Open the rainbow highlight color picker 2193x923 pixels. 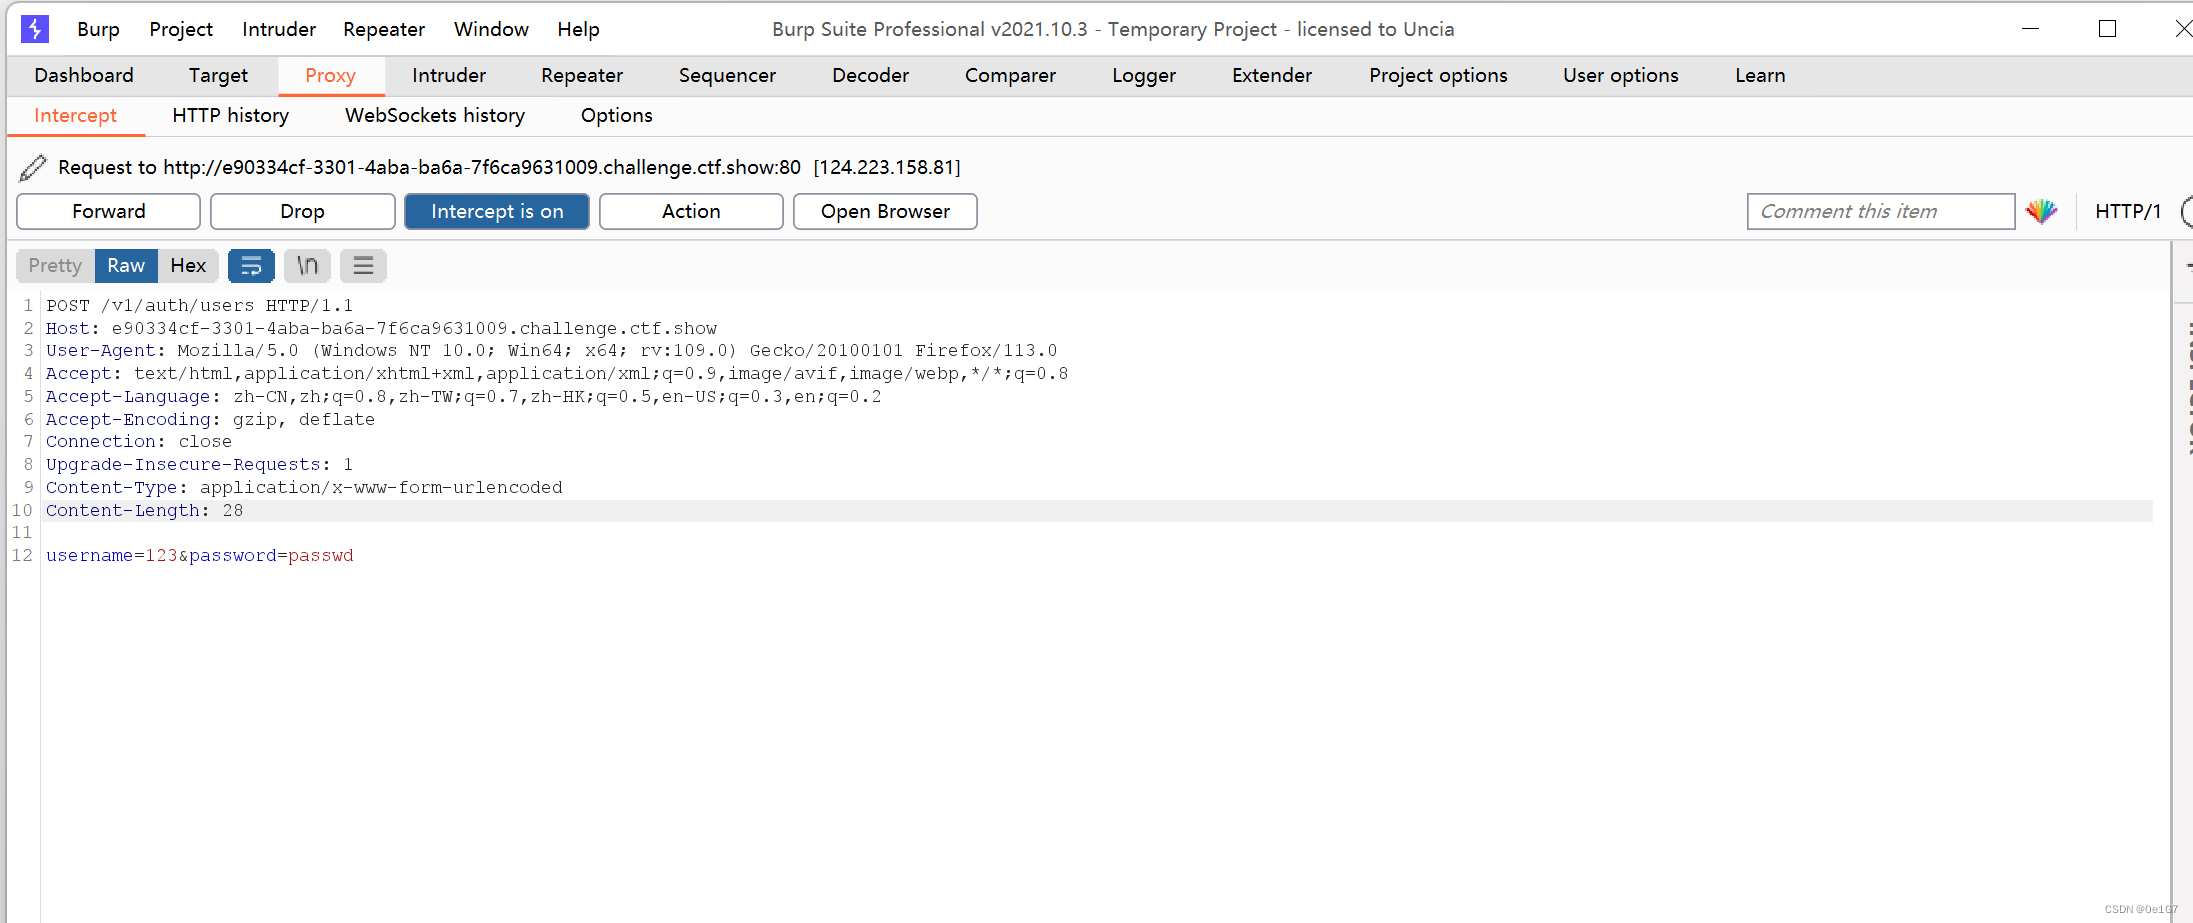pyautogui.click(x=2041, y=211)
